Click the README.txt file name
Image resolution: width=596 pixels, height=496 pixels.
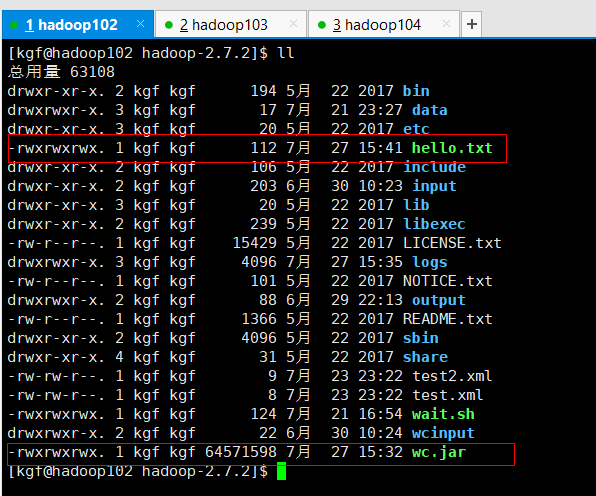[x=448, y=319]
